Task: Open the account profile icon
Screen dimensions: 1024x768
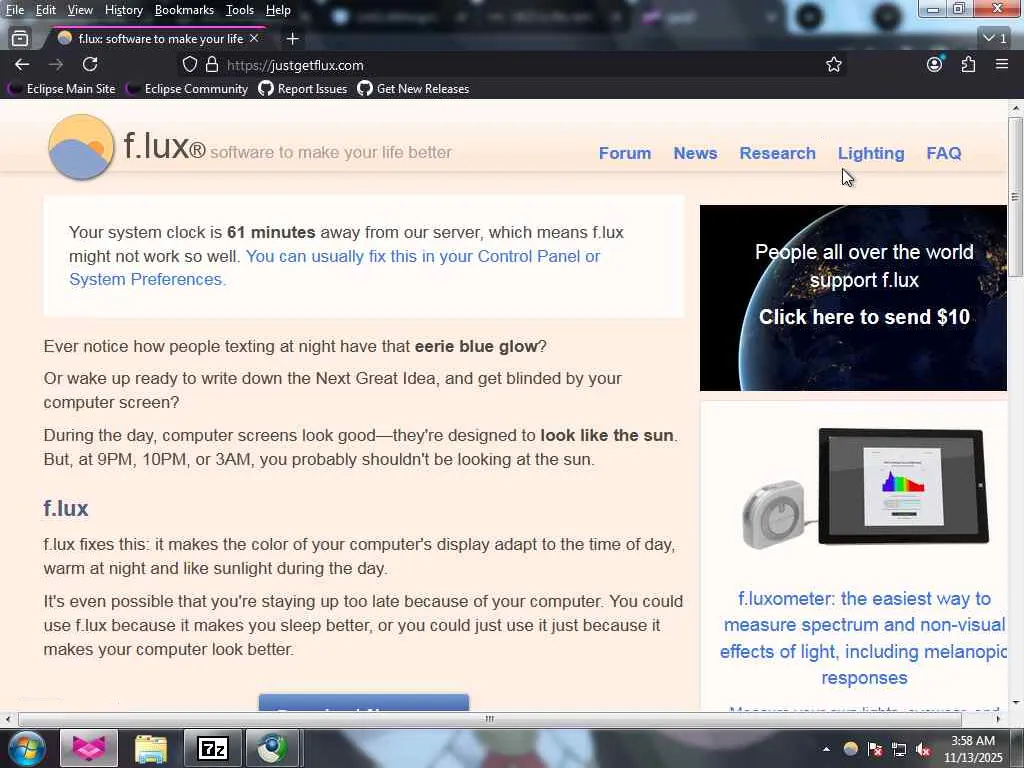Action: tap(935, 65)
